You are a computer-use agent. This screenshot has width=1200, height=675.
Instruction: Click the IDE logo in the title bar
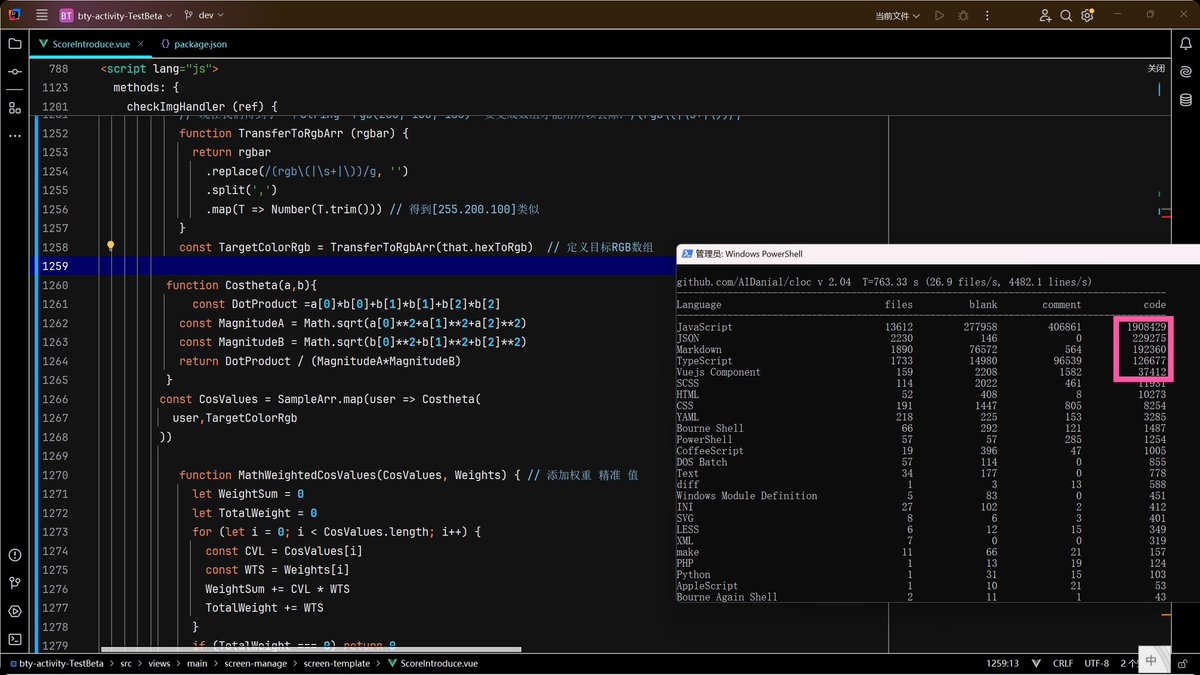coord(14,15)
